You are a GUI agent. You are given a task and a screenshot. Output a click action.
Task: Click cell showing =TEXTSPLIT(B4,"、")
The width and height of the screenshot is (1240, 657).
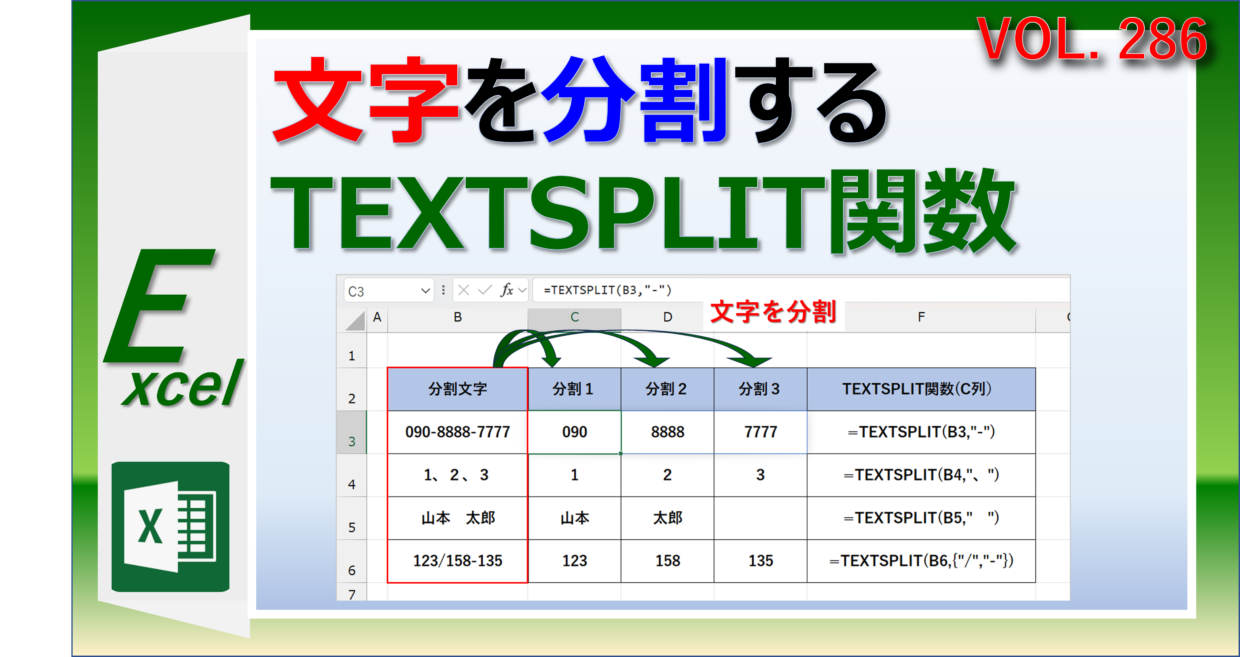[921, 475]
